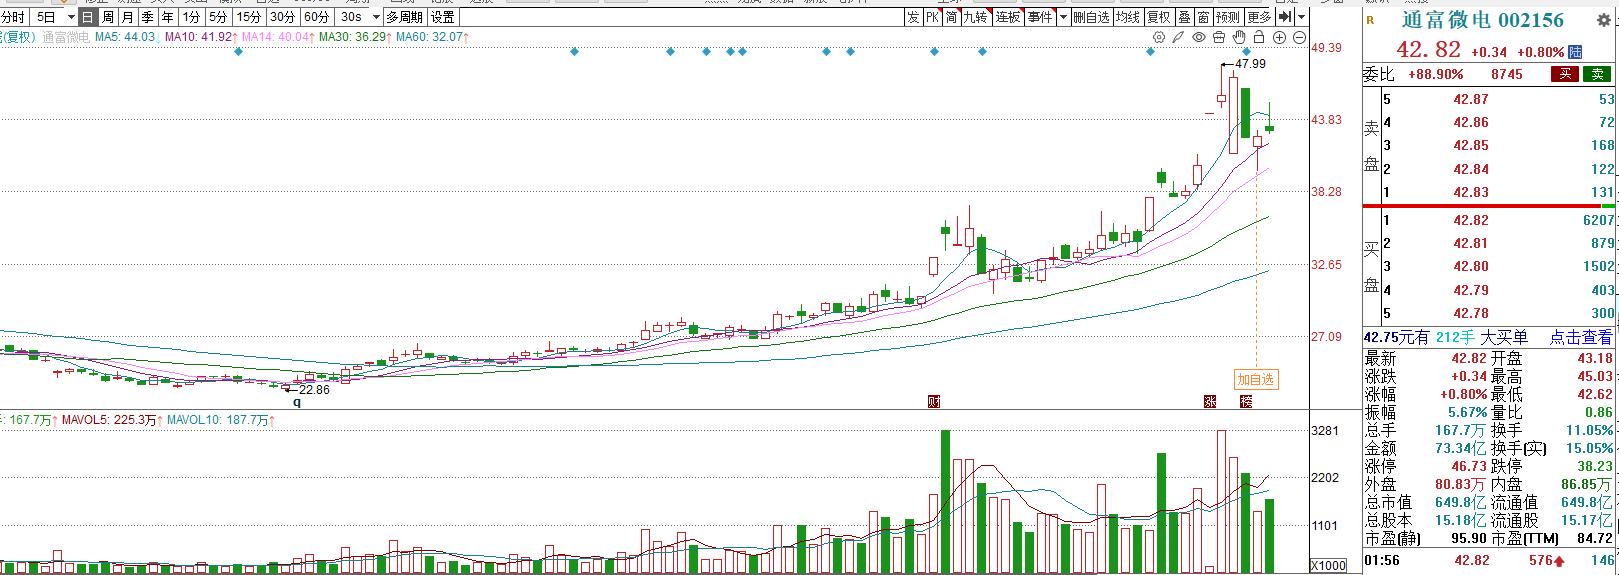The height and width of the screenshot is (575, 1619).
Task: Select the 月 monthly period tab
Action: [128, 17]
